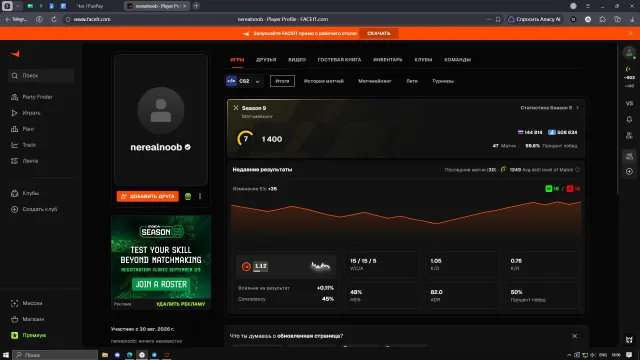Open the address bar three-dot menu
Image resolution: width=640 pixels, height=360 pixels.
488,19
